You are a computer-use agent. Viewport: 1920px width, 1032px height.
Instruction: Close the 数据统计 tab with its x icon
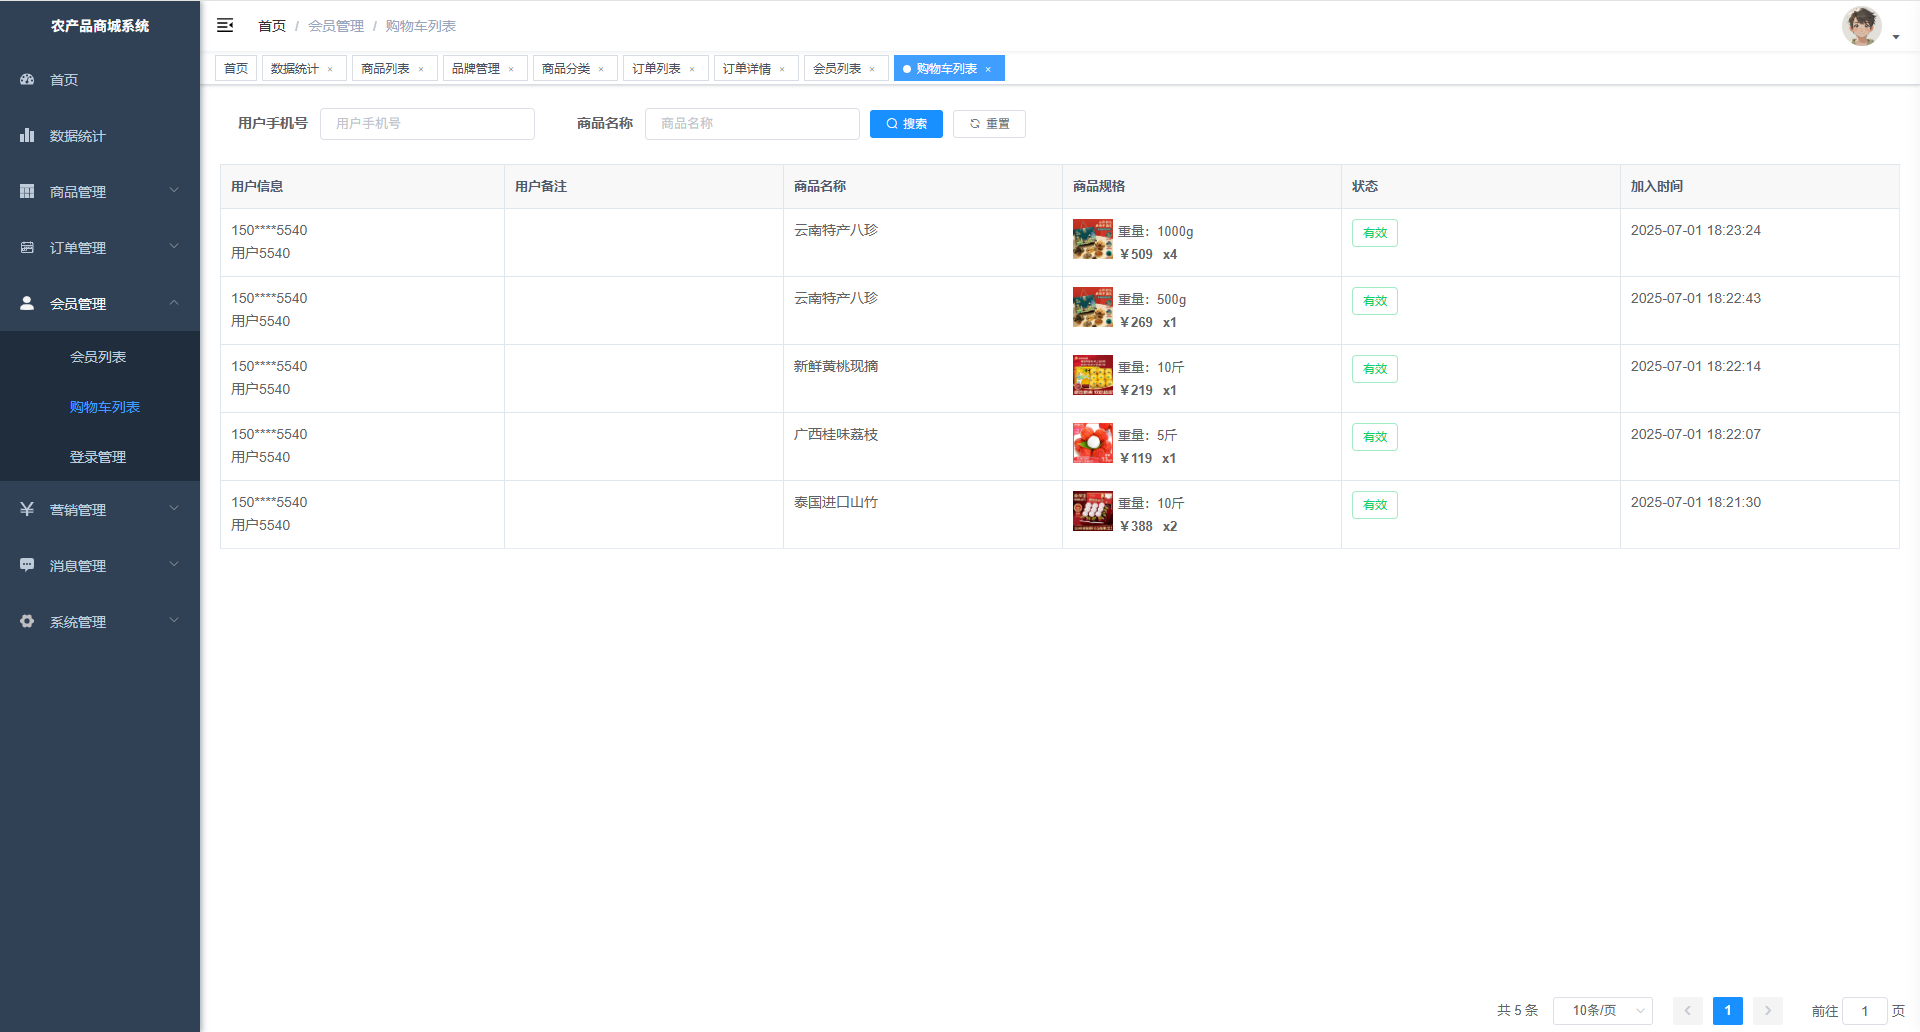click(x=330, y=69)
